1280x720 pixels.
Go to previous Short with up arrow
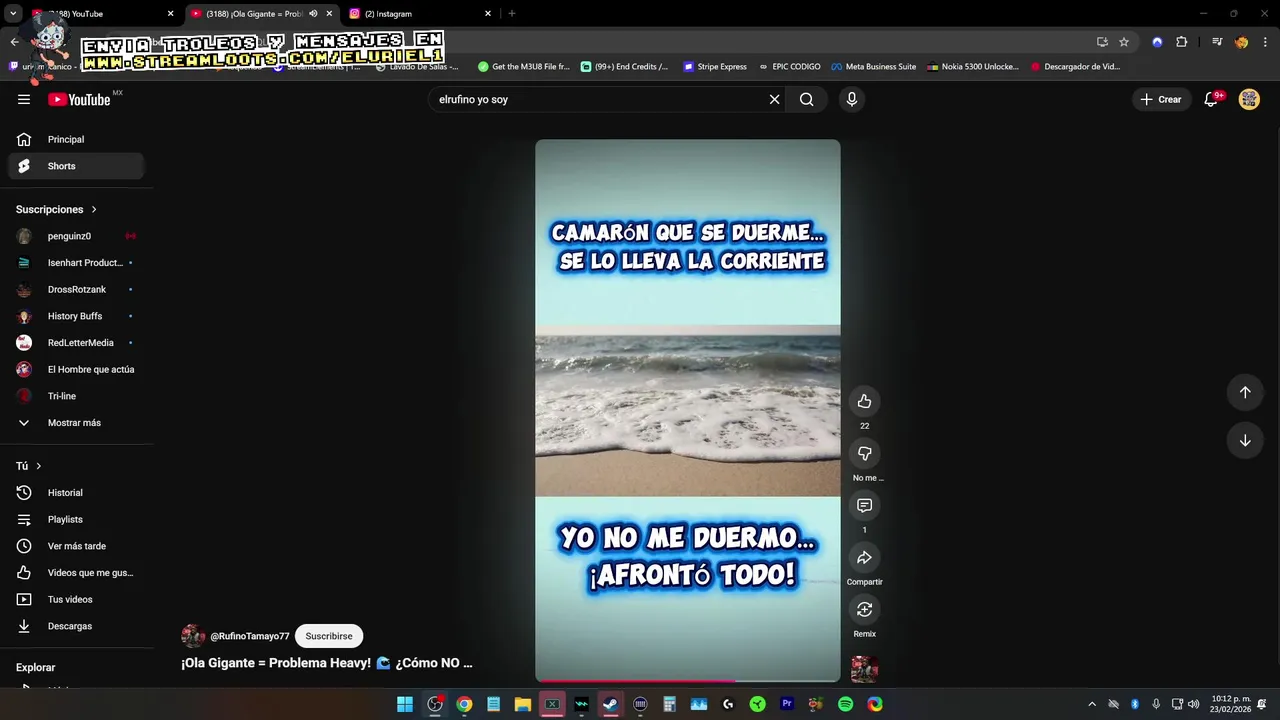coord(1245,392)
